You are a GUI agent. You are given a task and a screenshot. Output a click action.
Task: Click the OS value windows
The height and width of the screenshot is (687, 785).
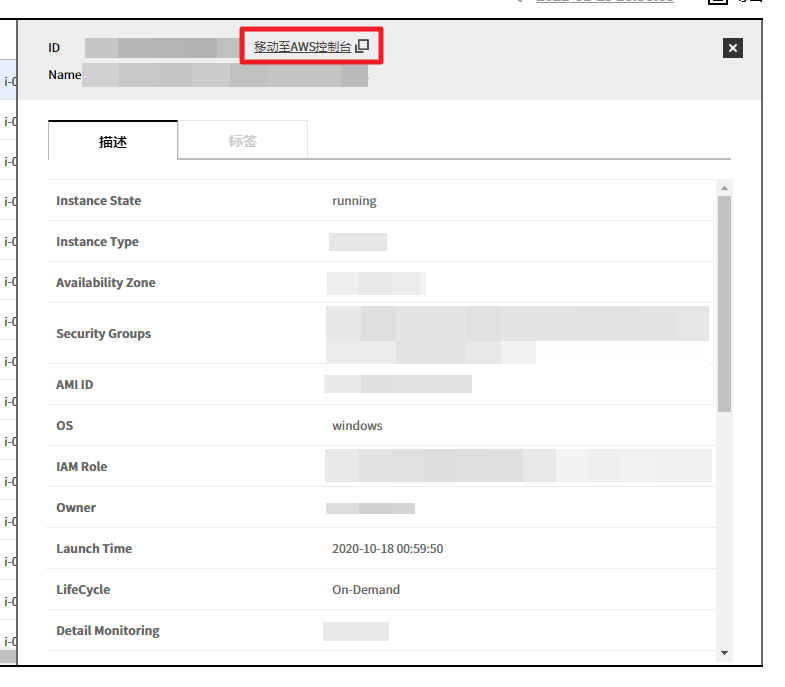[357, 426]
